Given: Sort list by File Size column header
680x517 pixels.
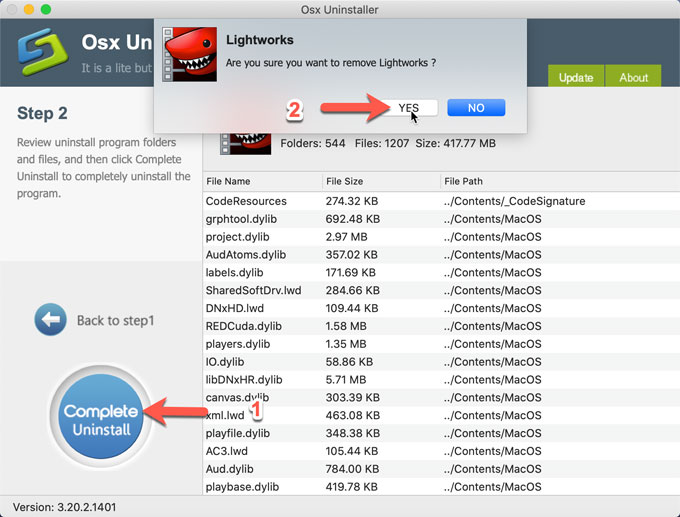Looking at the screenshot, I should click(380, 181).
